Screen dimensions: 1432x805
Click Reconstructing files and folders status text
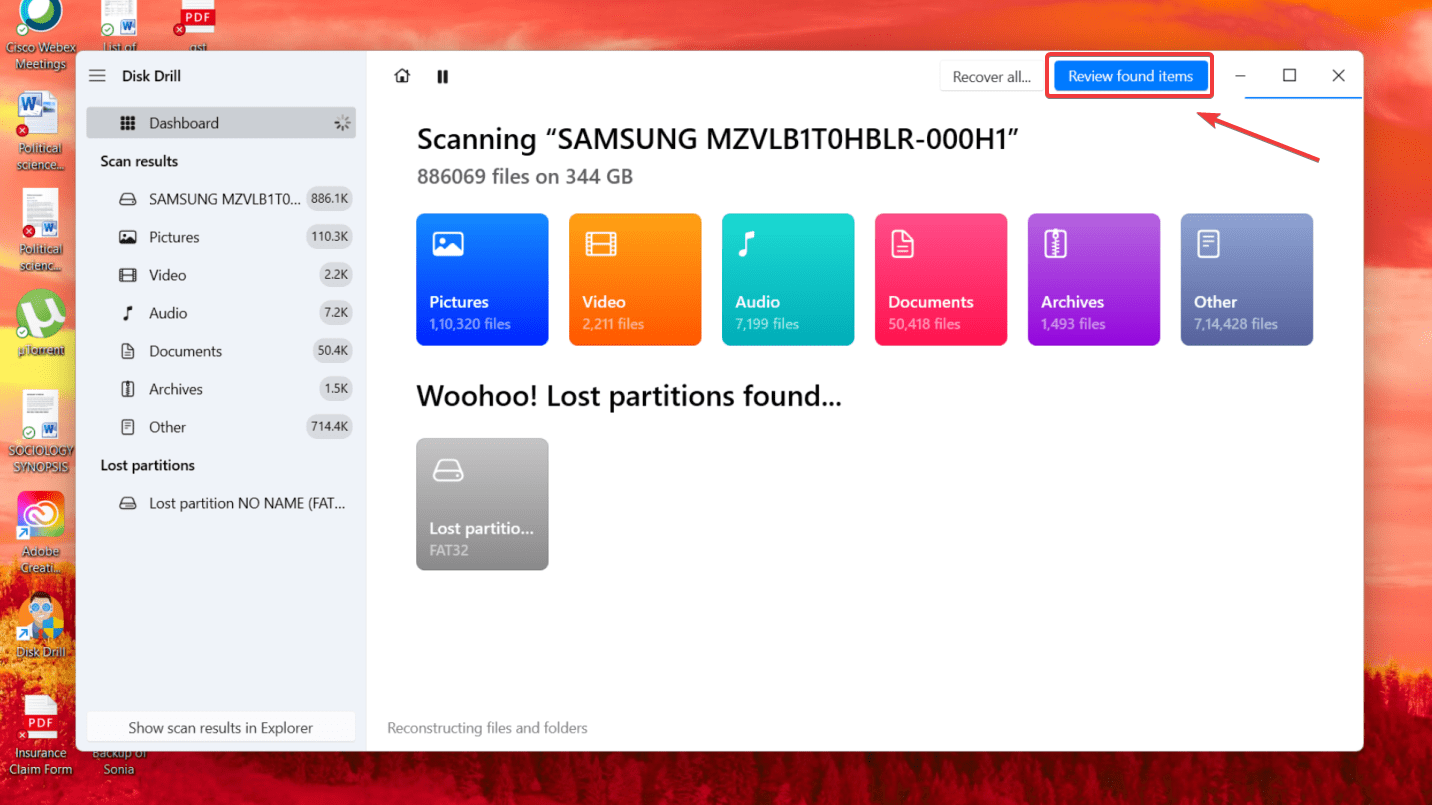click(487, 728)
